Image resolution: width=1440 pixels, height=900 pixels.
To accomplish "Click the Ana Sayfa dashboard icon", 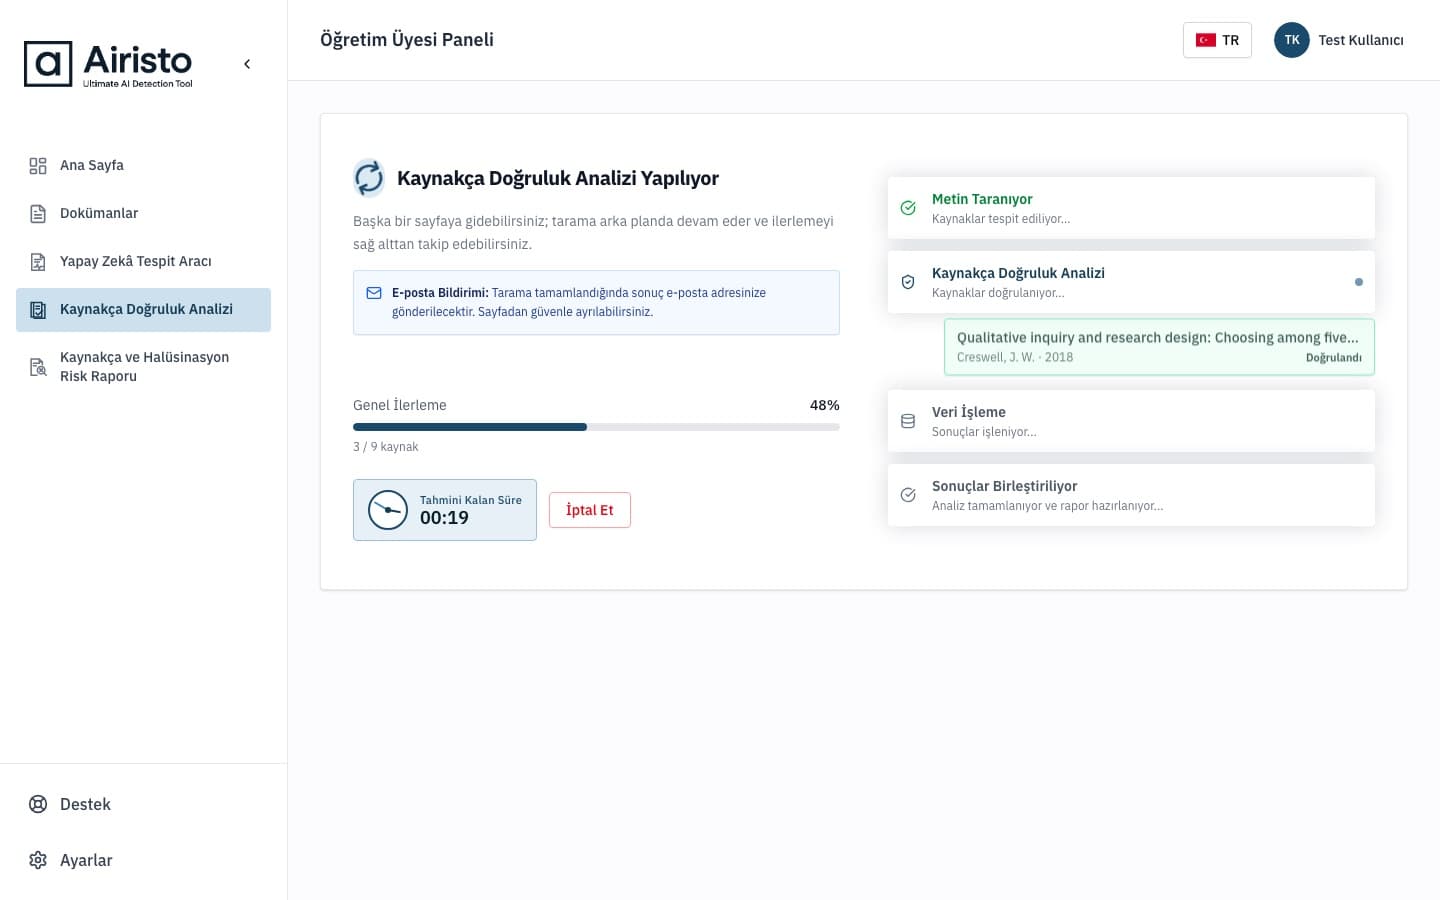I will click(38, 166).
